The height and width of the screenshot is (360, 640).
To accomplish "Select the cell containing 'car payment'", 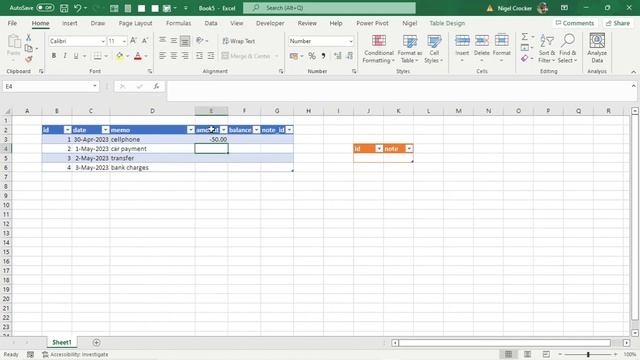I will (152, 149).
